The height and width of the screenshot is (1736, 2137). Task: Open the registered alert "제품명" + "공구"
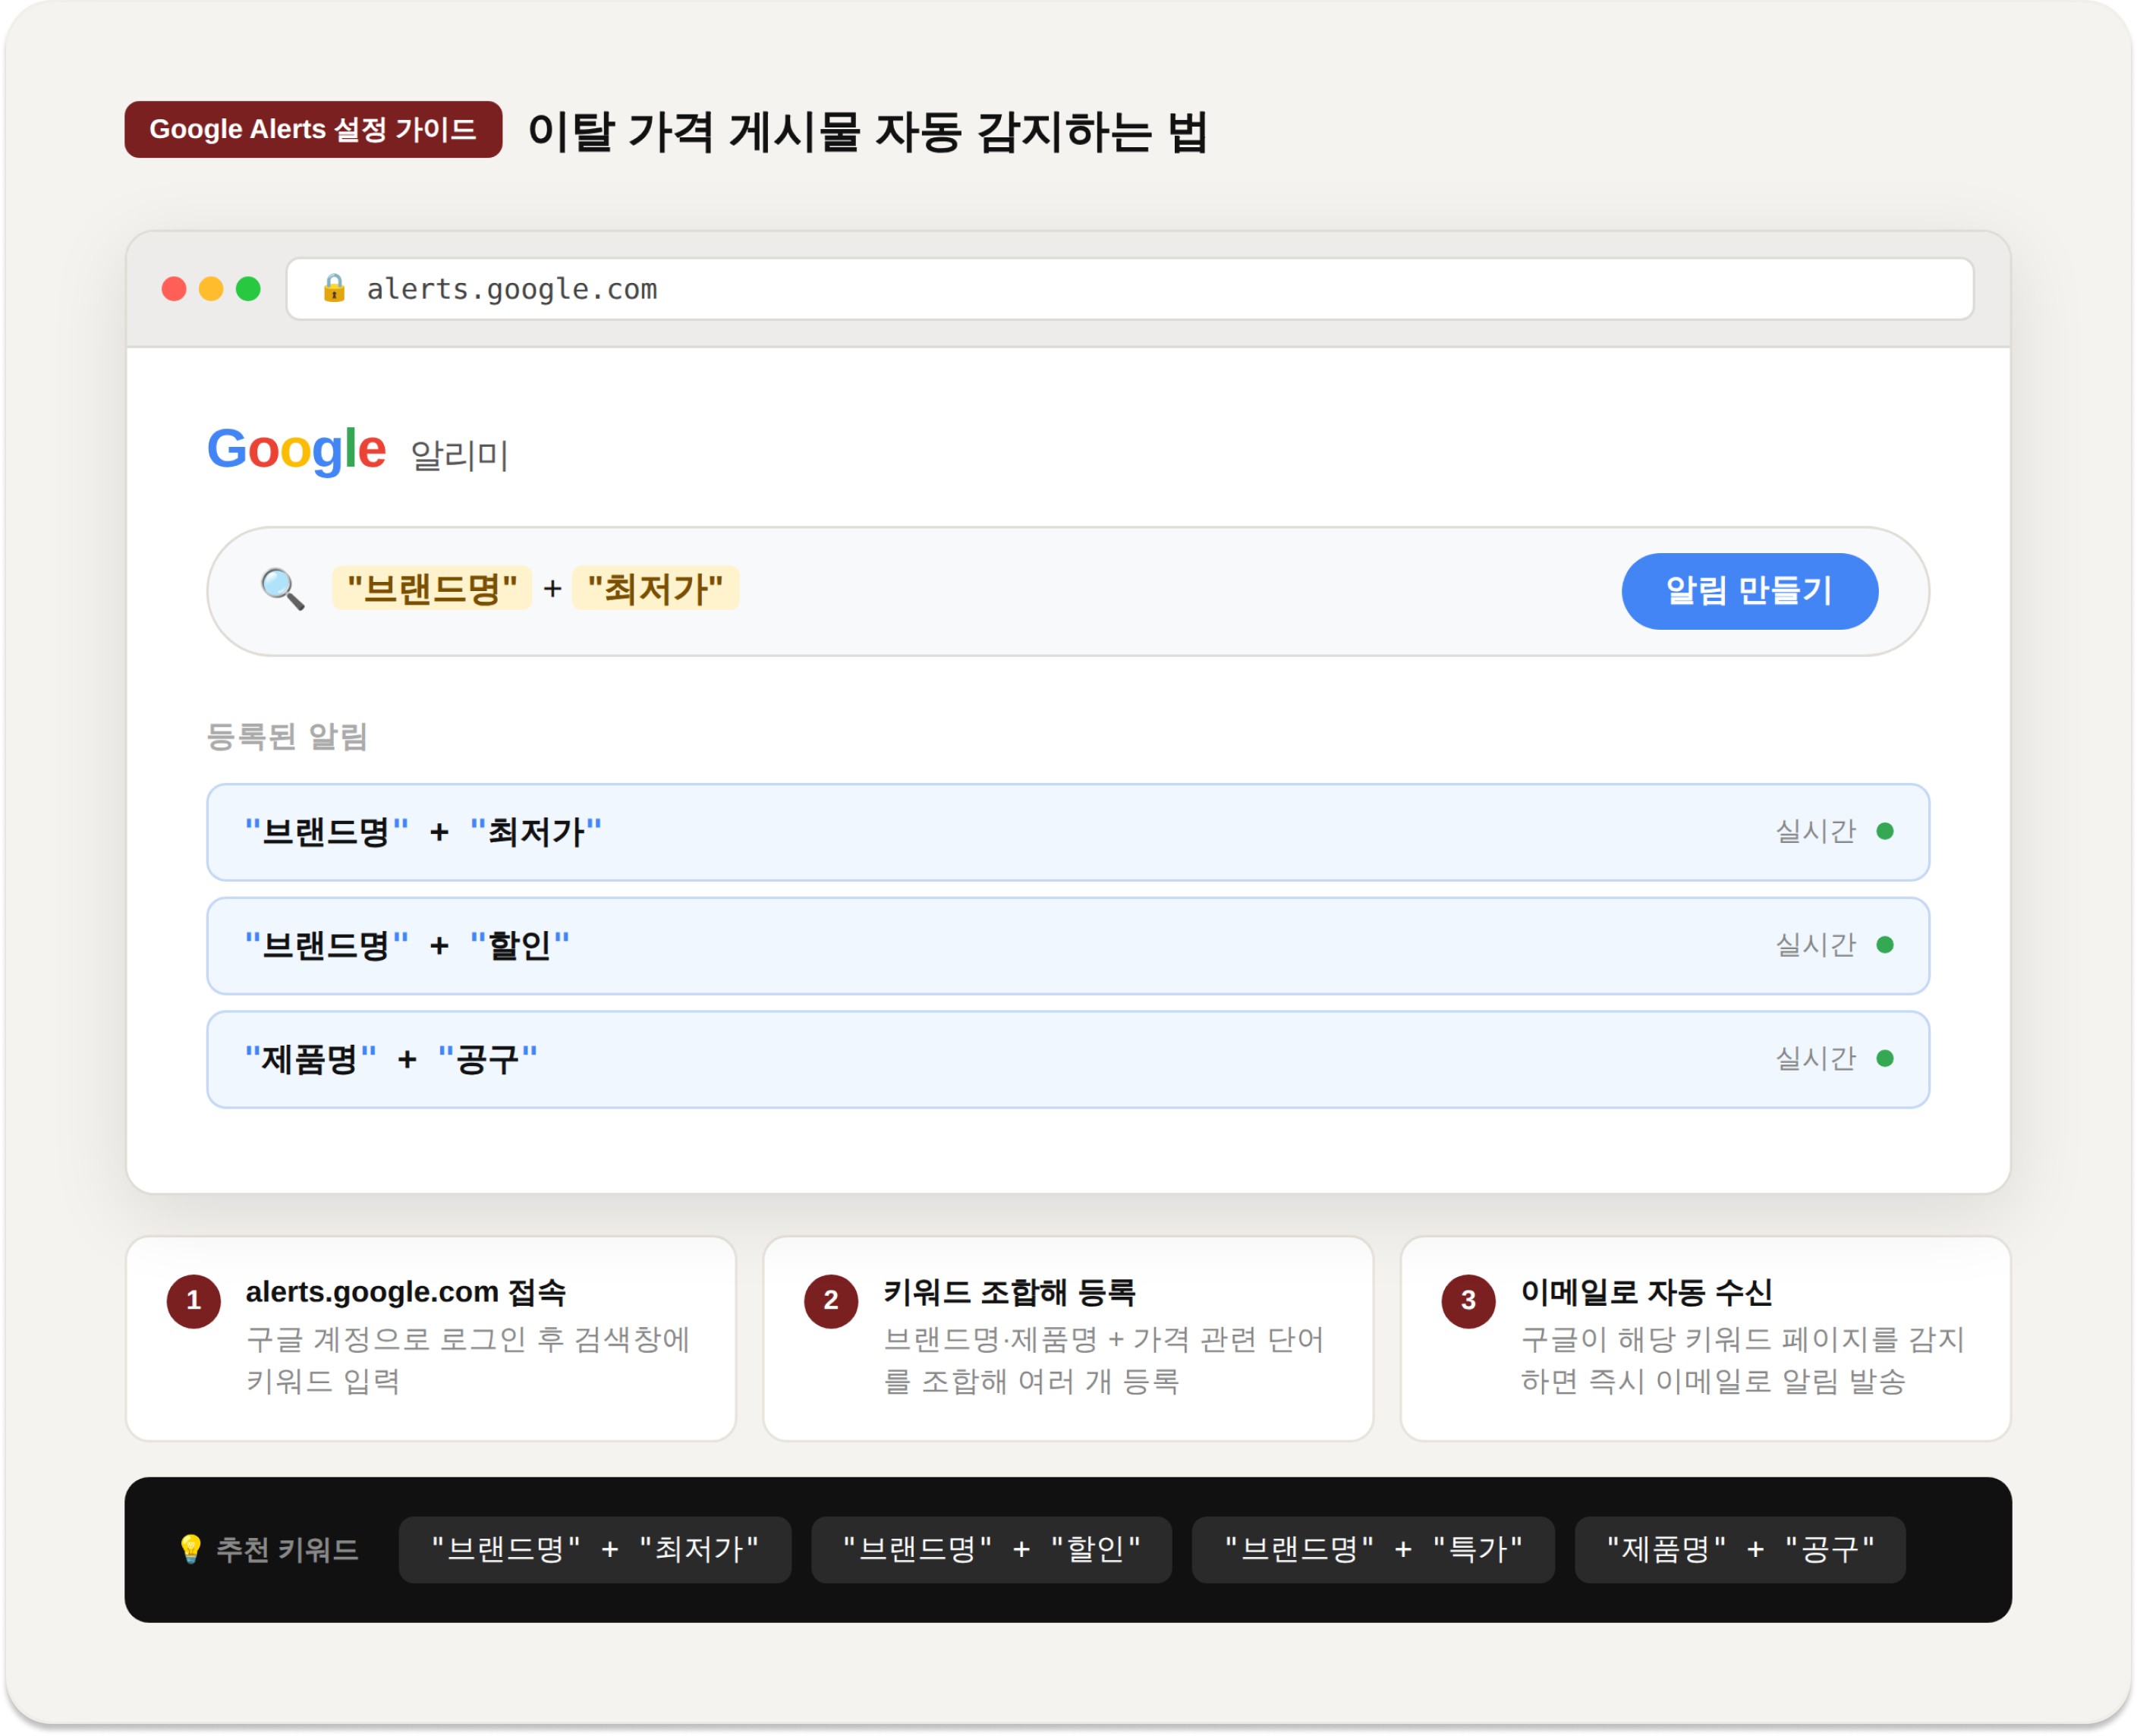1067,1059
